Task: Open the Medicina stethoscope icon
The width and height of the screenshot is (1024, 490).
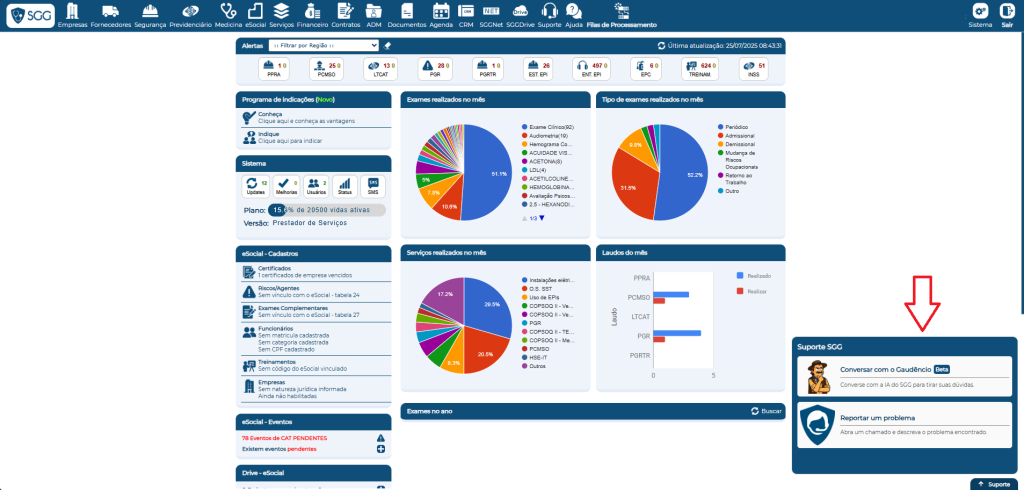Action: (229, 13)
